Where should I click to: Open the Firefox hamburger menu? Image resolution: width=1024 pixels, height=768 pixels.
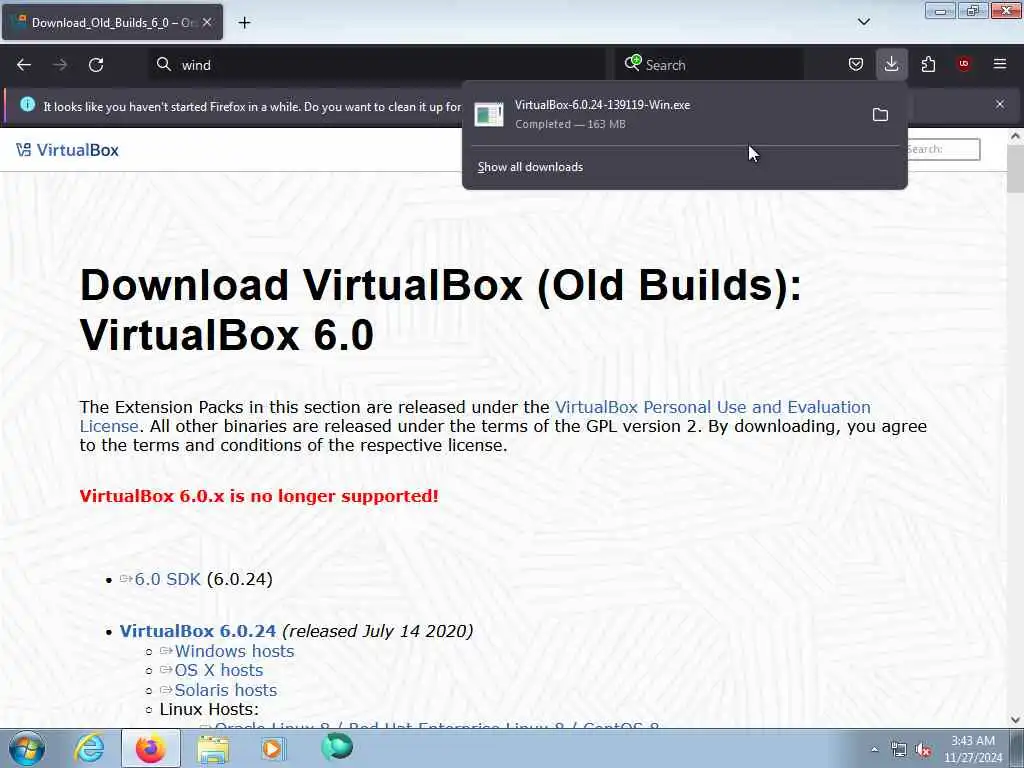(x=1000, y=64)
